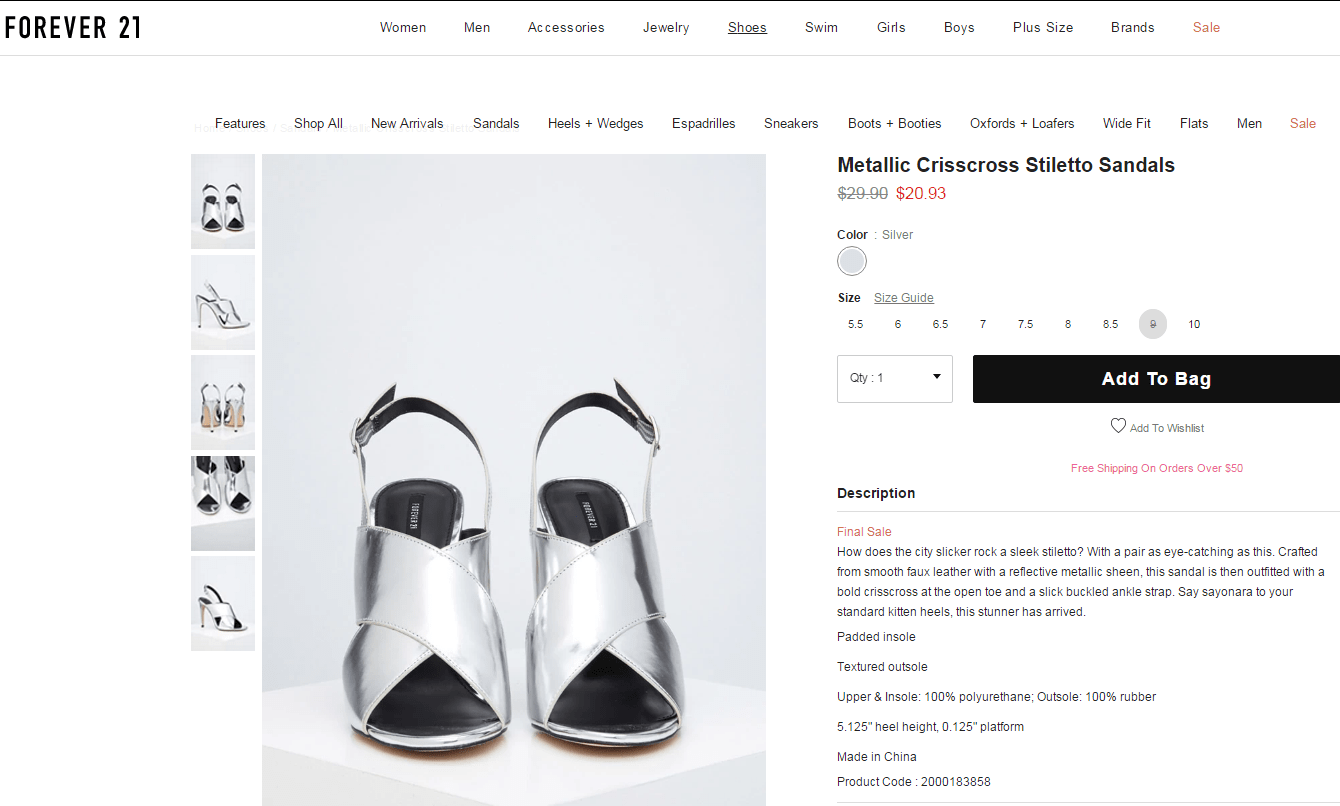Open the Size Guide link
Image resolution: width=1340 pixels, height=806 pixels.
pyautogui.click(x=903, y=298)
